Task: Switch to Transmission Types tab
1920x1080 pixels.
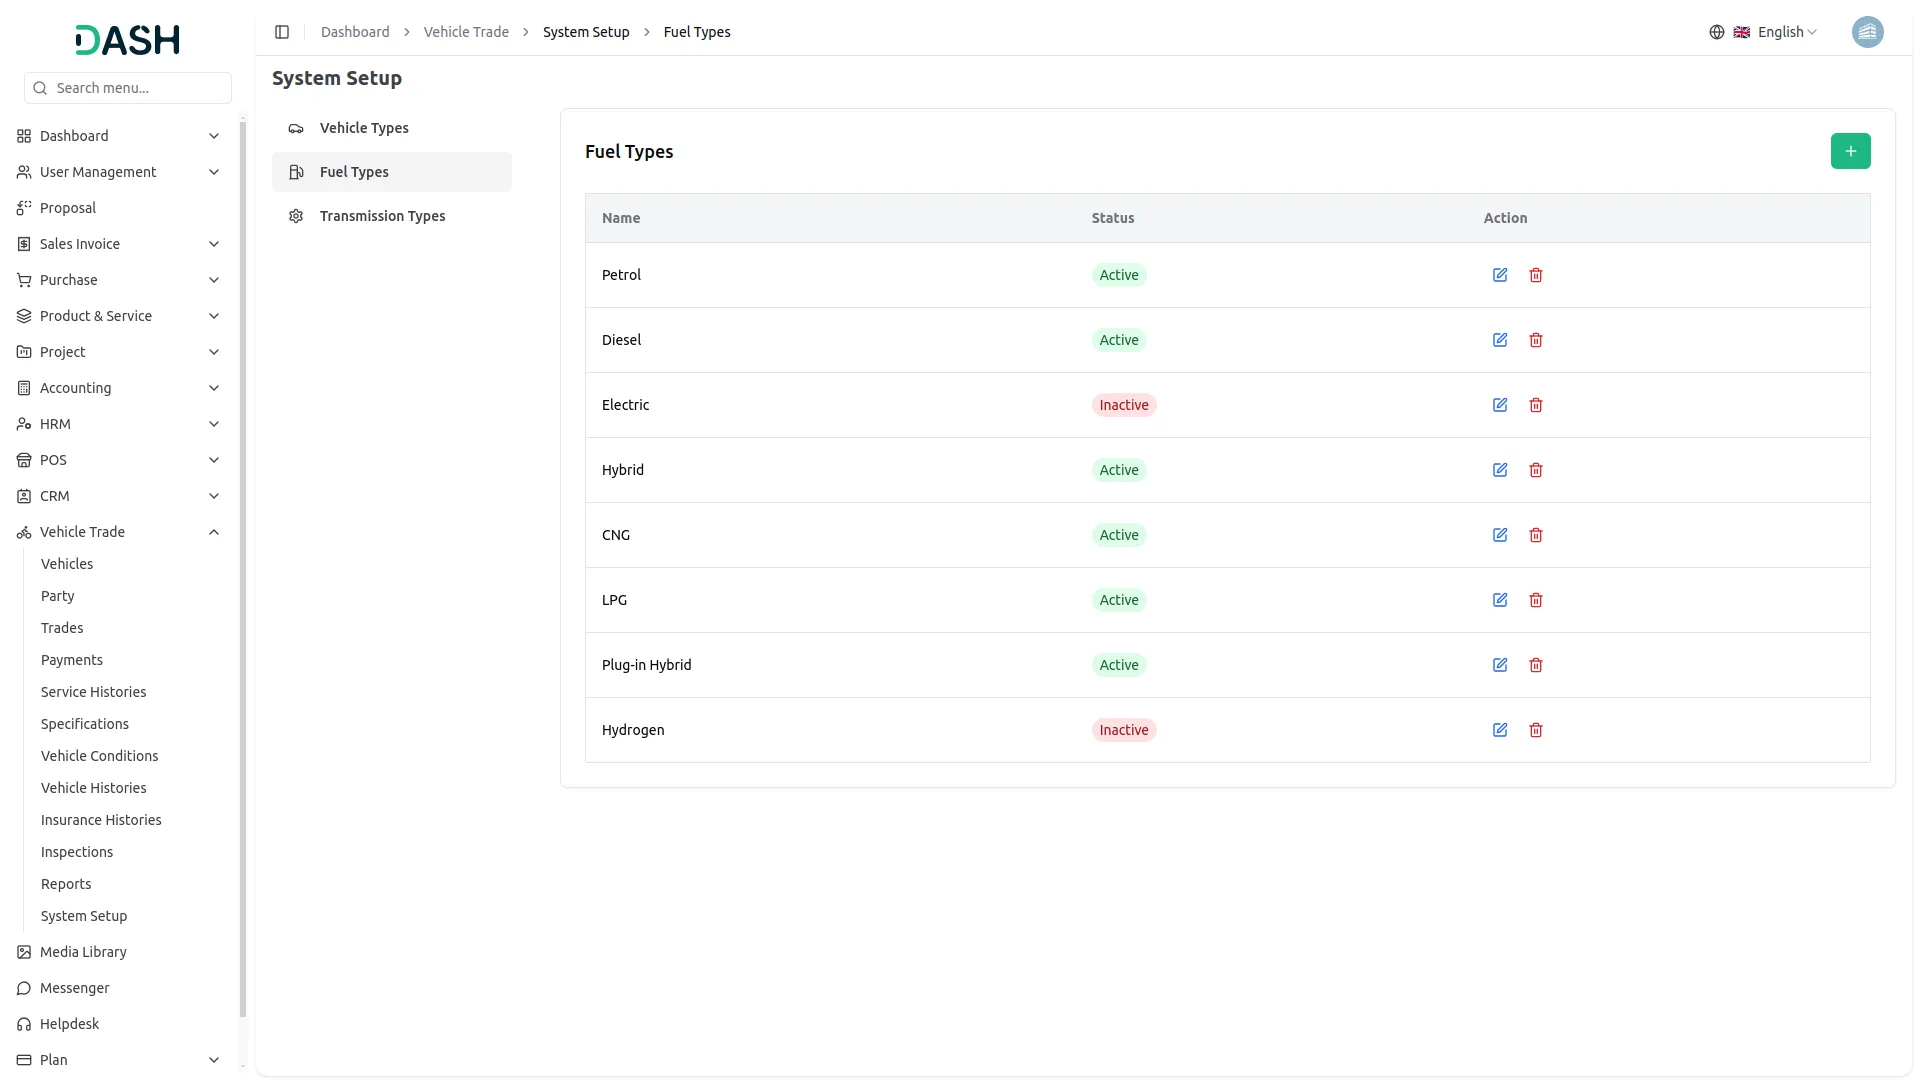Action: [382, 216]
